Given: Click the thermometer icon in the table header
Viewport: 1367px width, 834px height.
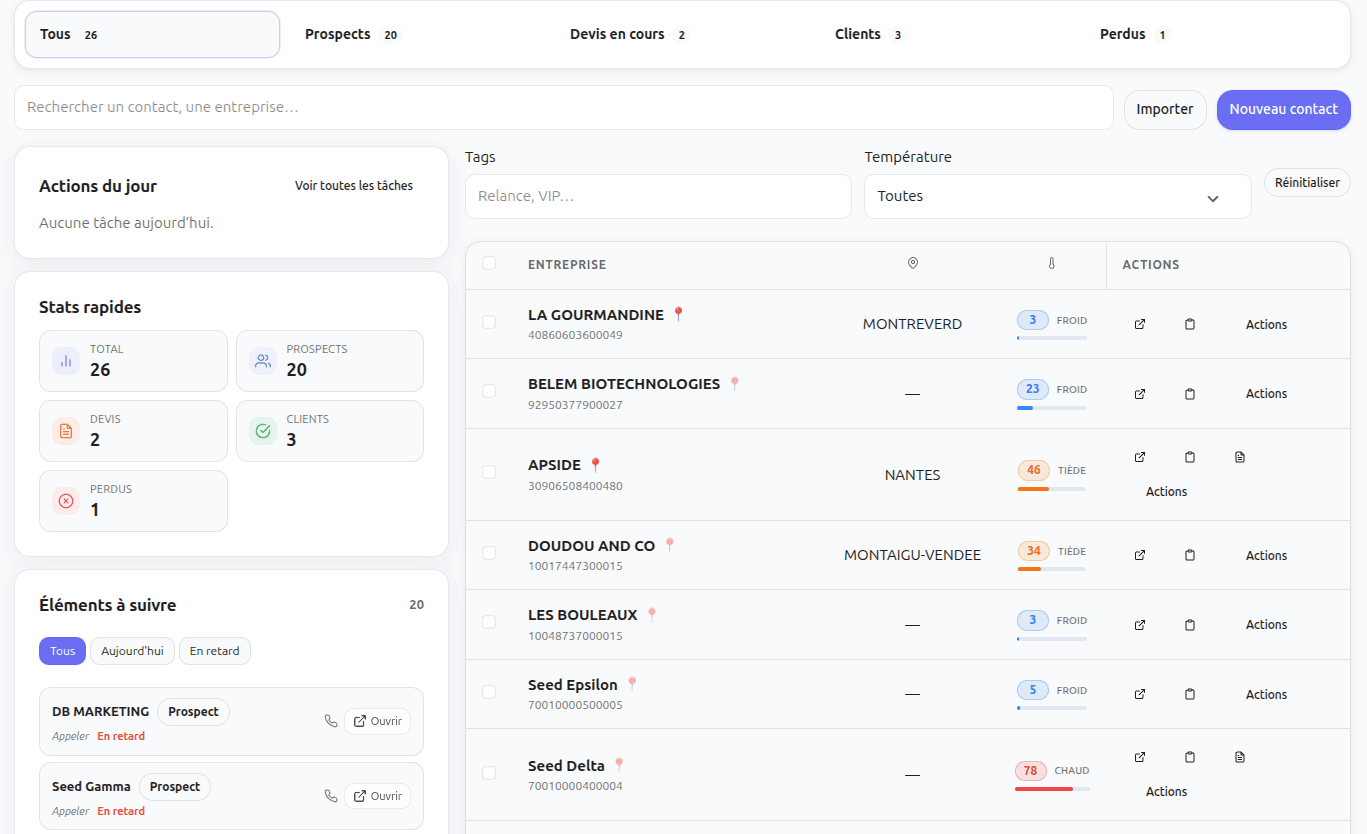Looking at the screenshot, I should pos(1051,263).
